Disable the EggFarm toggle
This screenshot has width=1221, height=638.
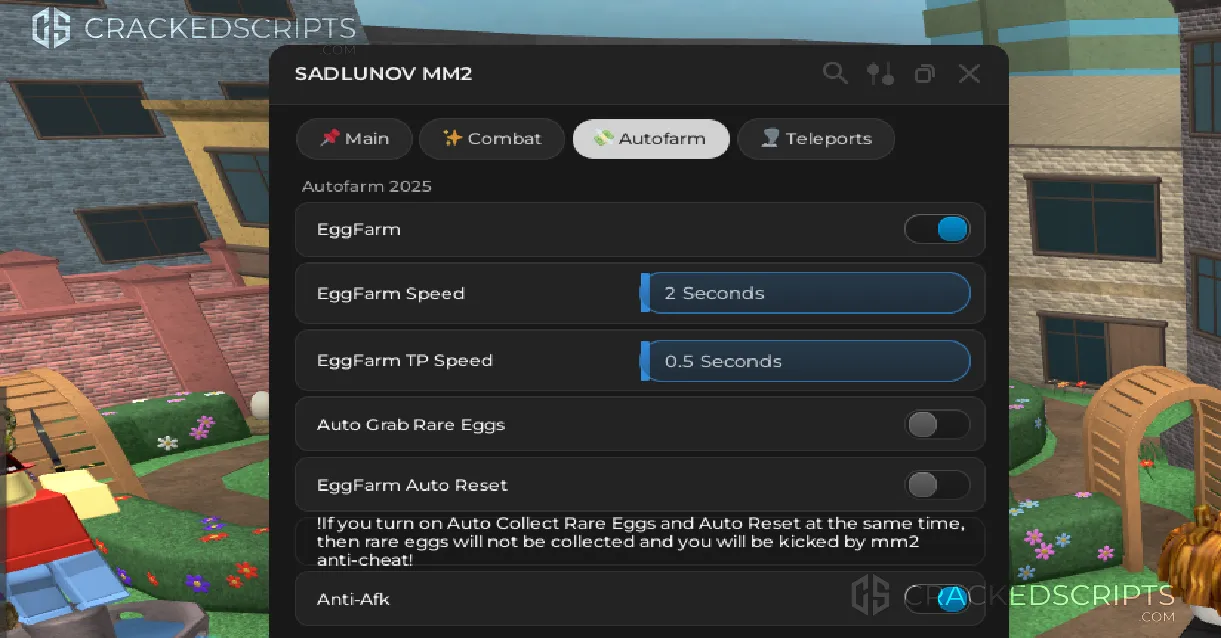pyautogui.click(x=937, y=230)
